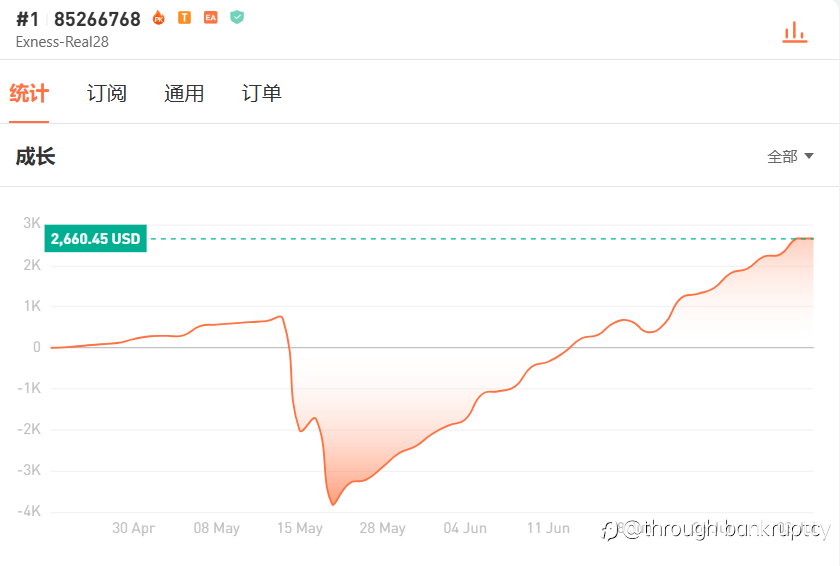Click the 2,660.45 USD value label
Image resolution: width=840 pixels, height=566 pixels.
[x=95, y=238]
